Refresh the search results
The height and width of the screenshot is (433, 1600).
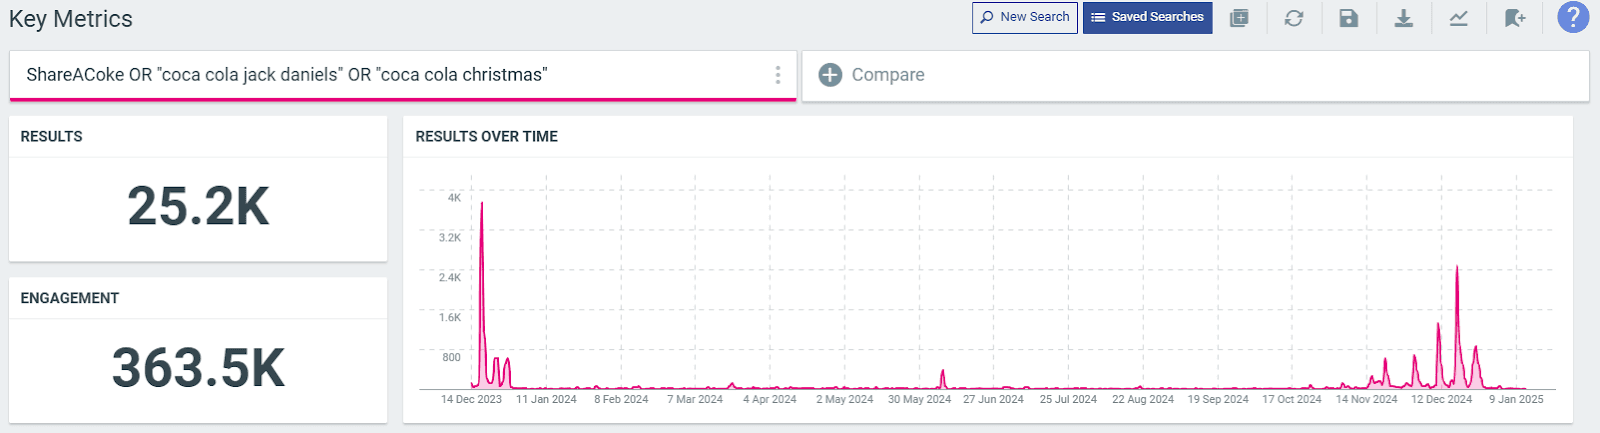tap(1294, 18)
